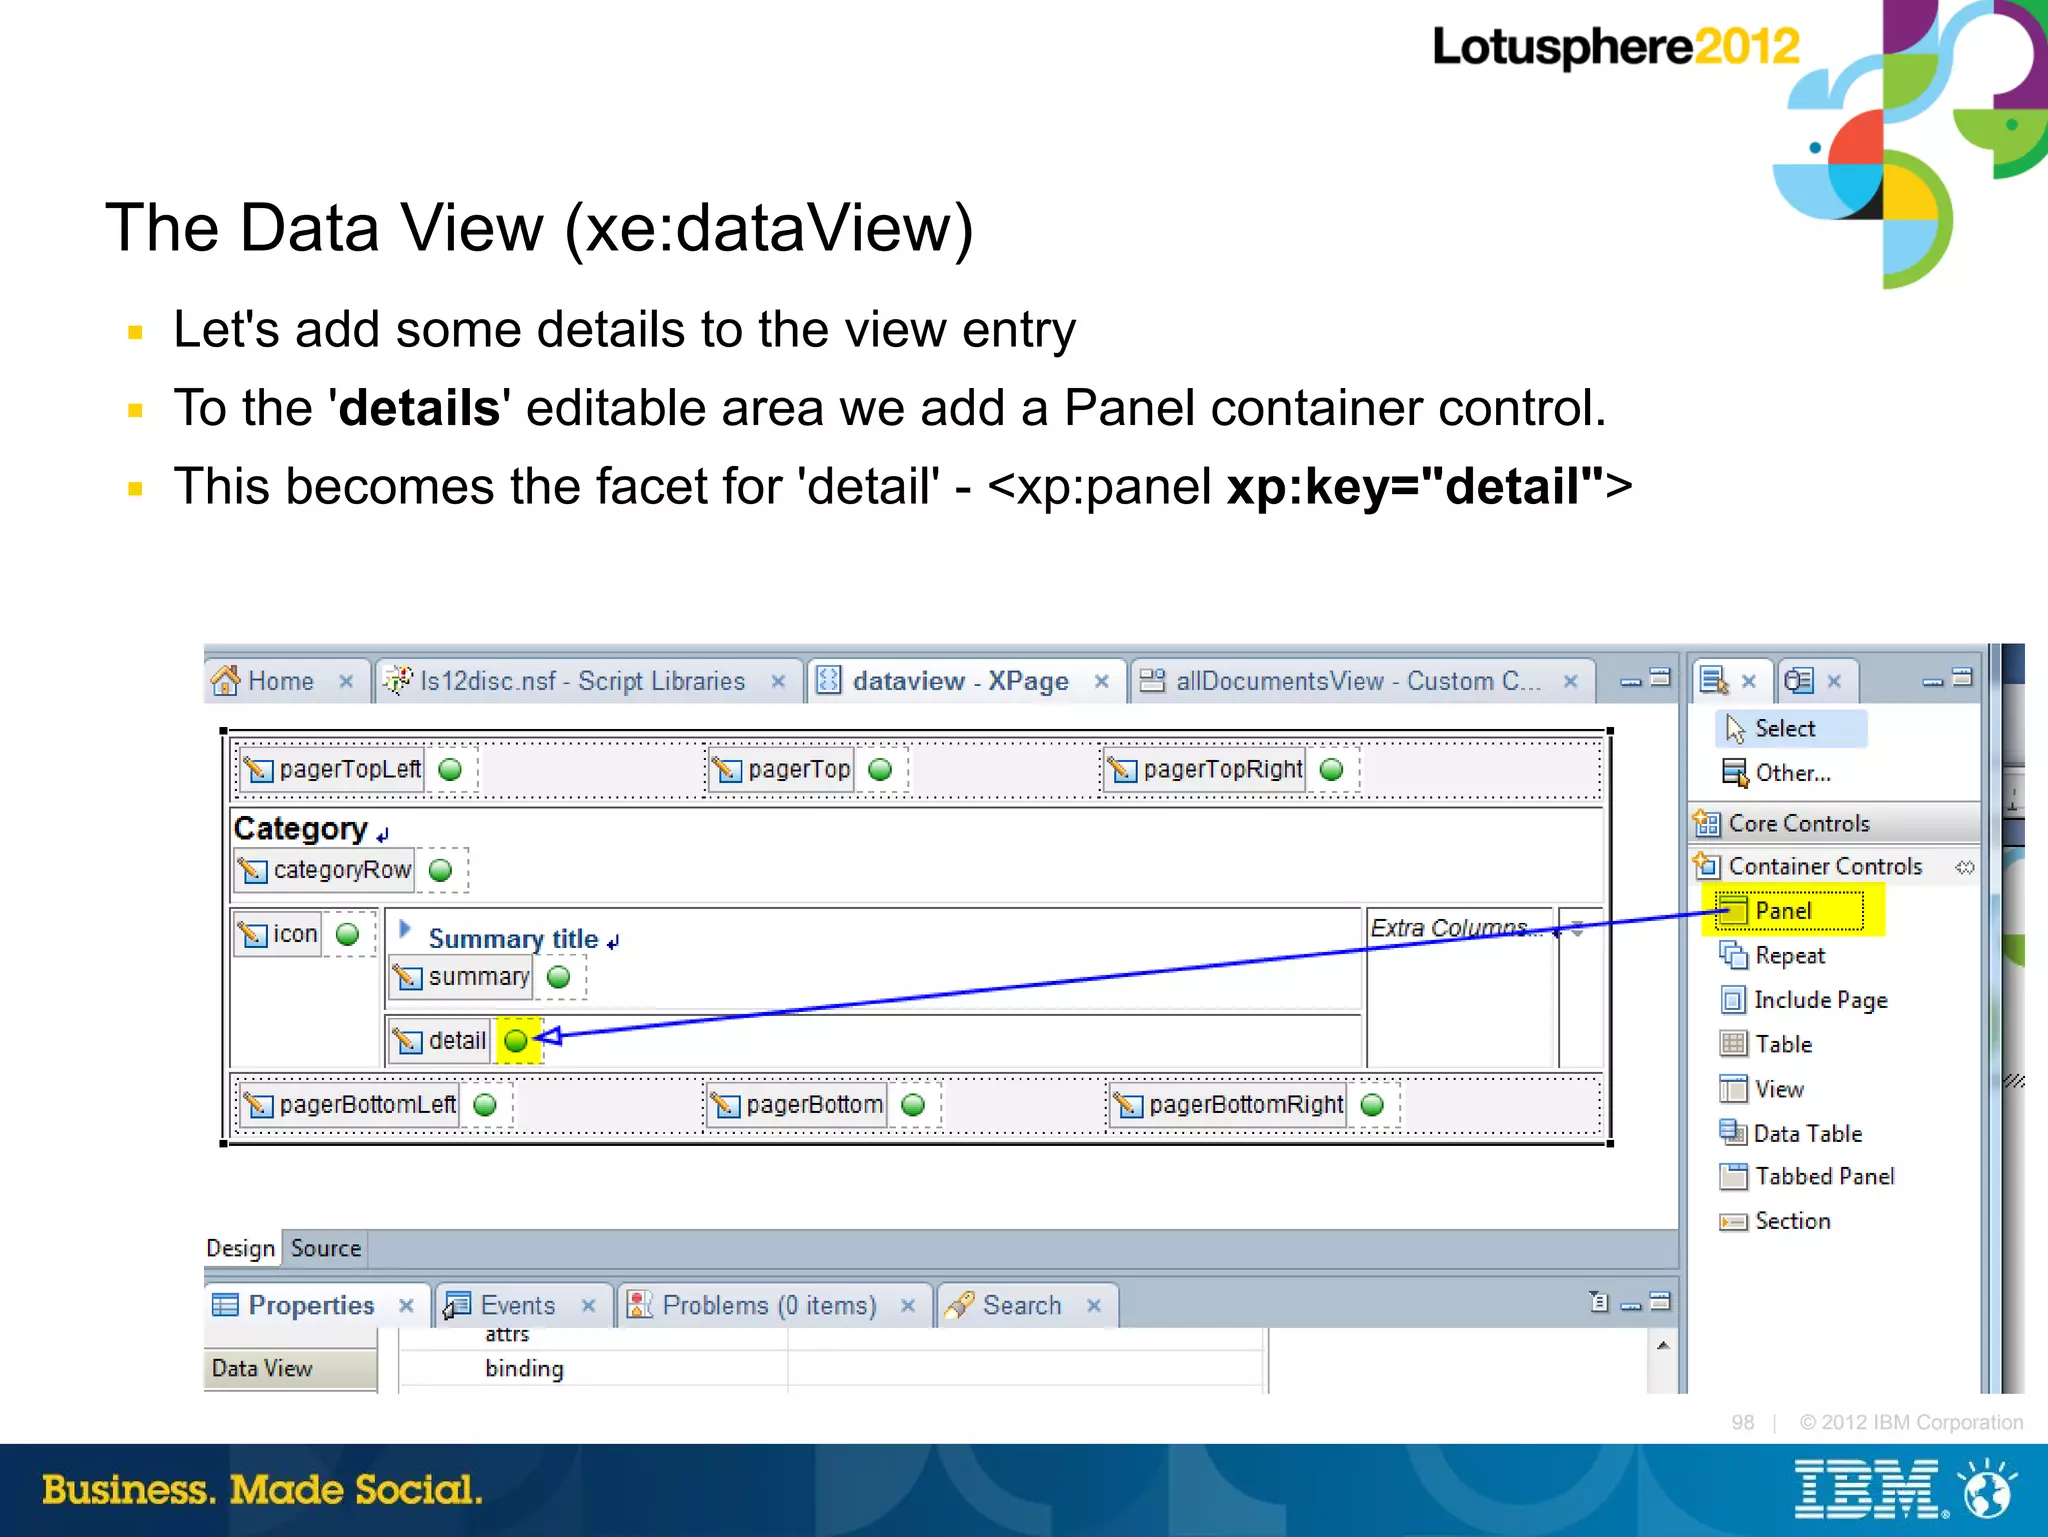Click the 'attrs' property row
Image resolution: width=2048 pixels, height=1537 pixels.
click(x=830, y=1336)
